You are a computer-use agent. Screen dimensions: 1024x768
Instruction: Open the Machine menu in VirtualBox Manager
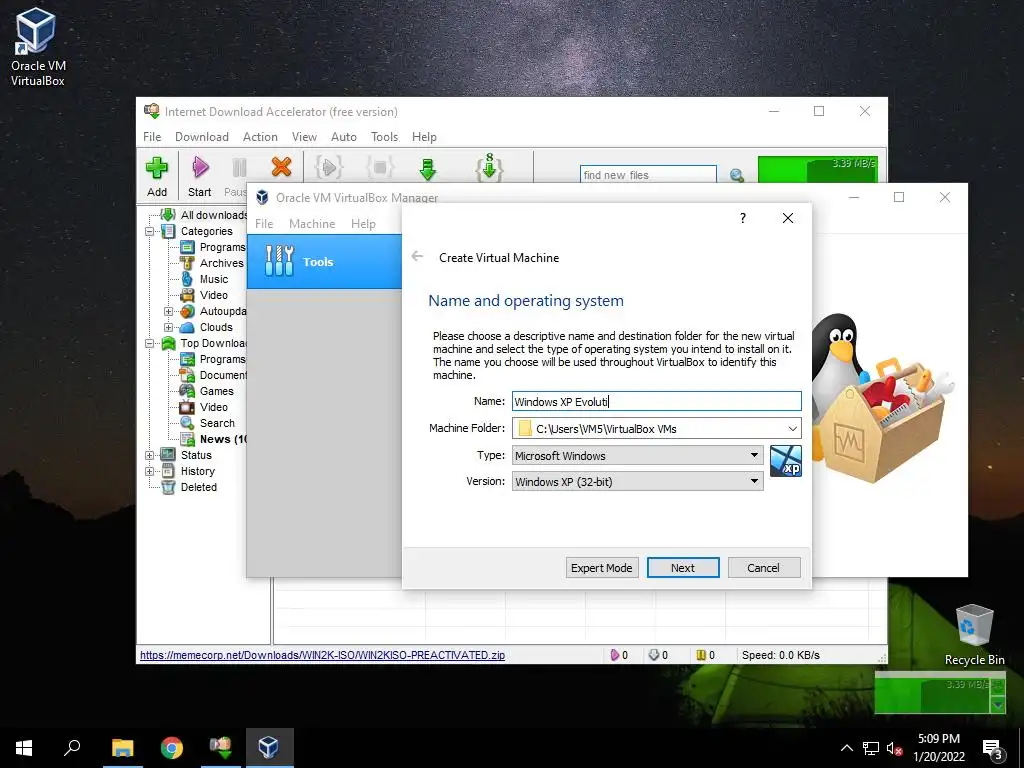coord(312,223)
